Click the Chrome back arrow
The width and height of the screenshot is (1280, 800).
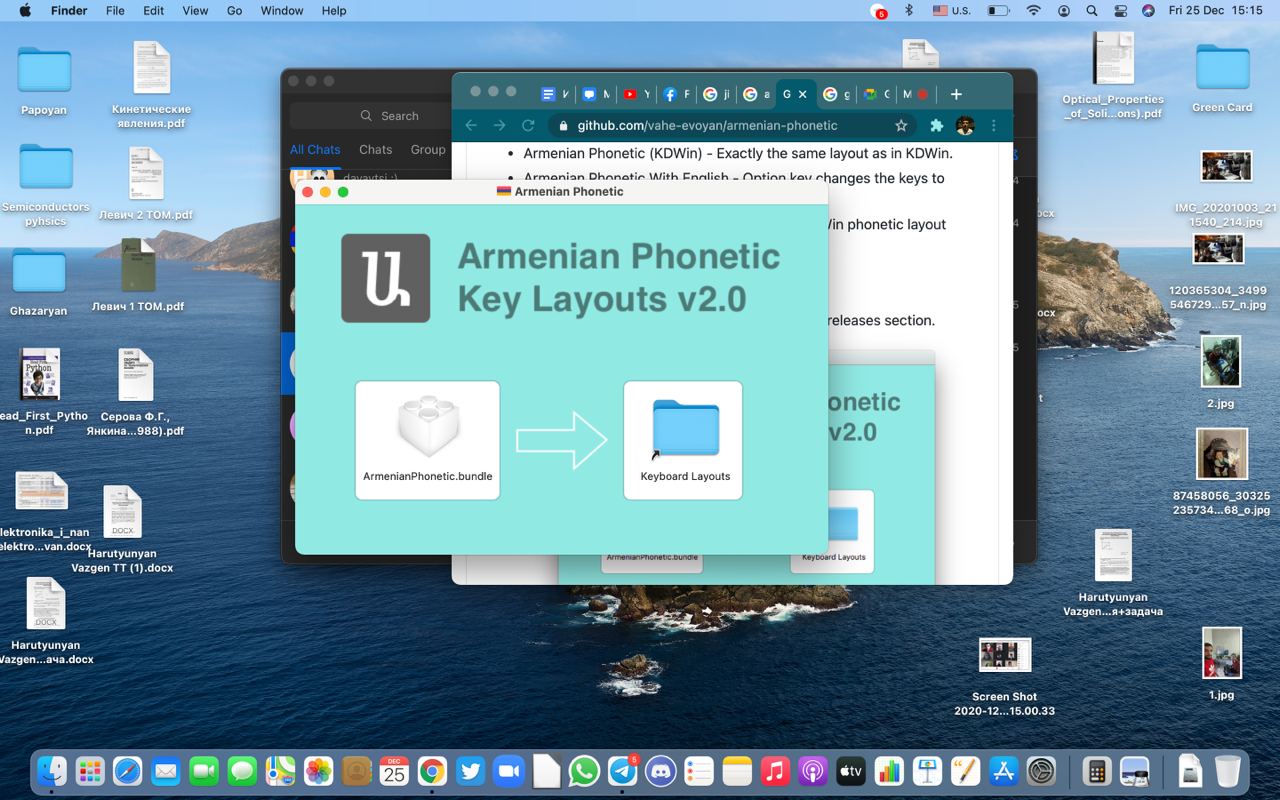(471, 125)
